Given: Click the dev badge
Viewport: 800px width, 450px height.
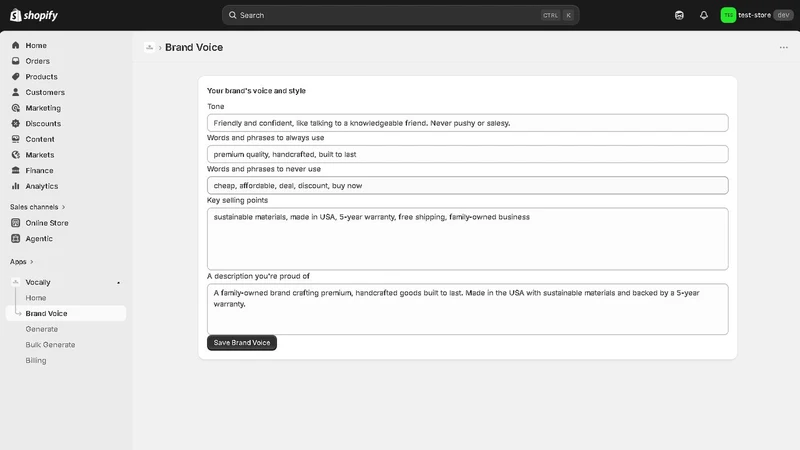Looking at the screenshot, I should (783, 15).
